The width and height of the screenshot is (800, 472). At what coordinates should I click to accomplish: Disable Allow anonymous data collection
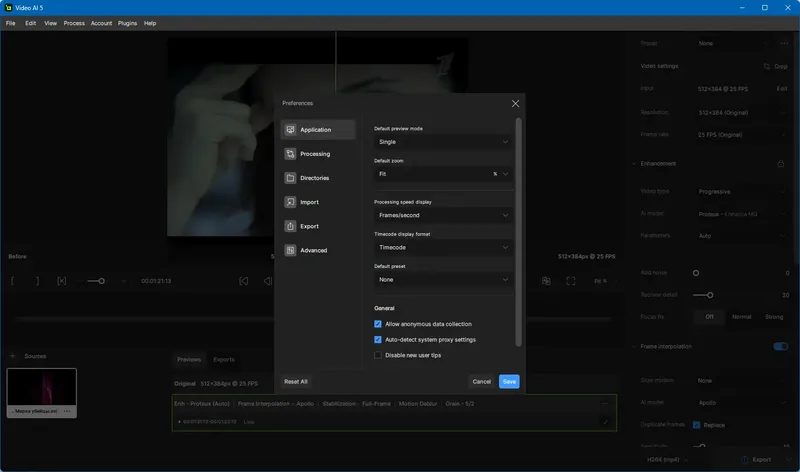[x=378, y=324]
